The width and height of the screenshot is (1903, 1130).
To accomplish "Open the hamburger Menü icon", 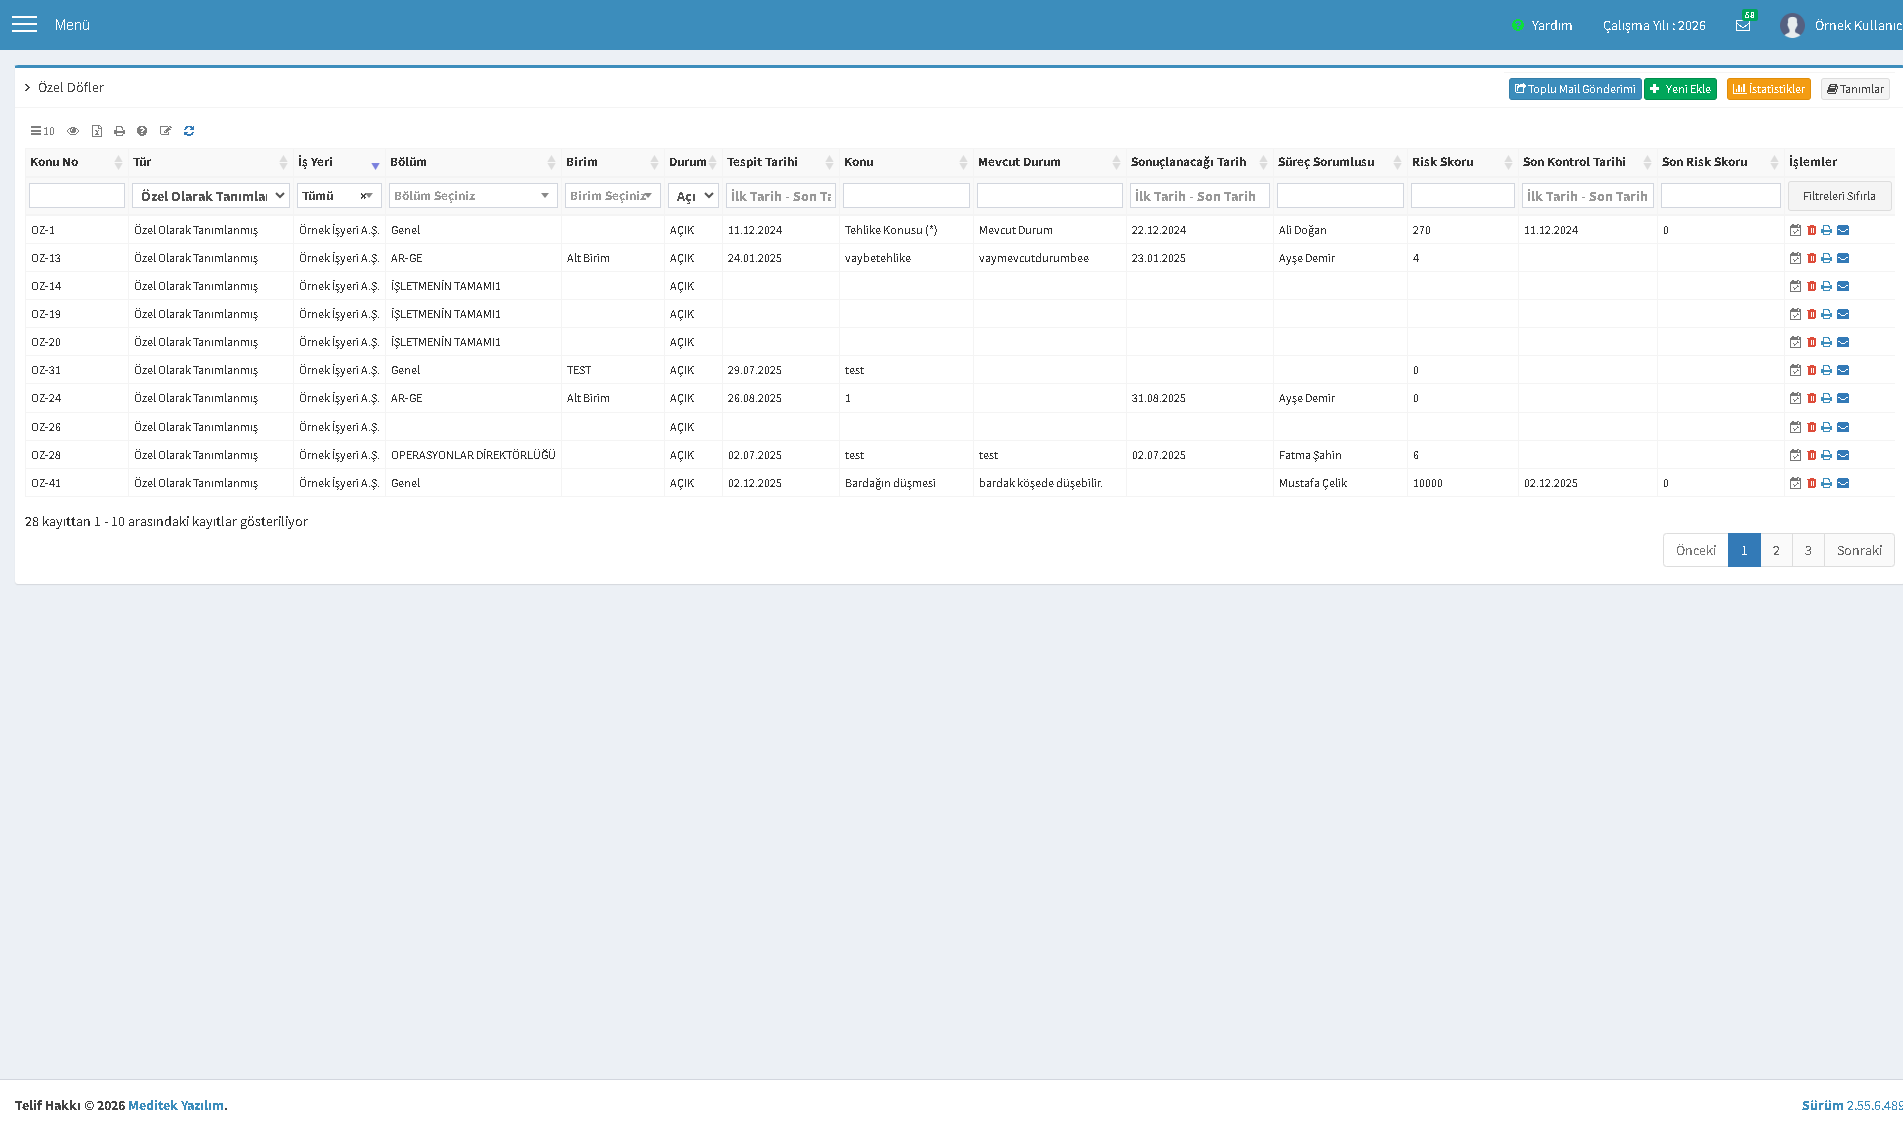I will coord(24,24).
